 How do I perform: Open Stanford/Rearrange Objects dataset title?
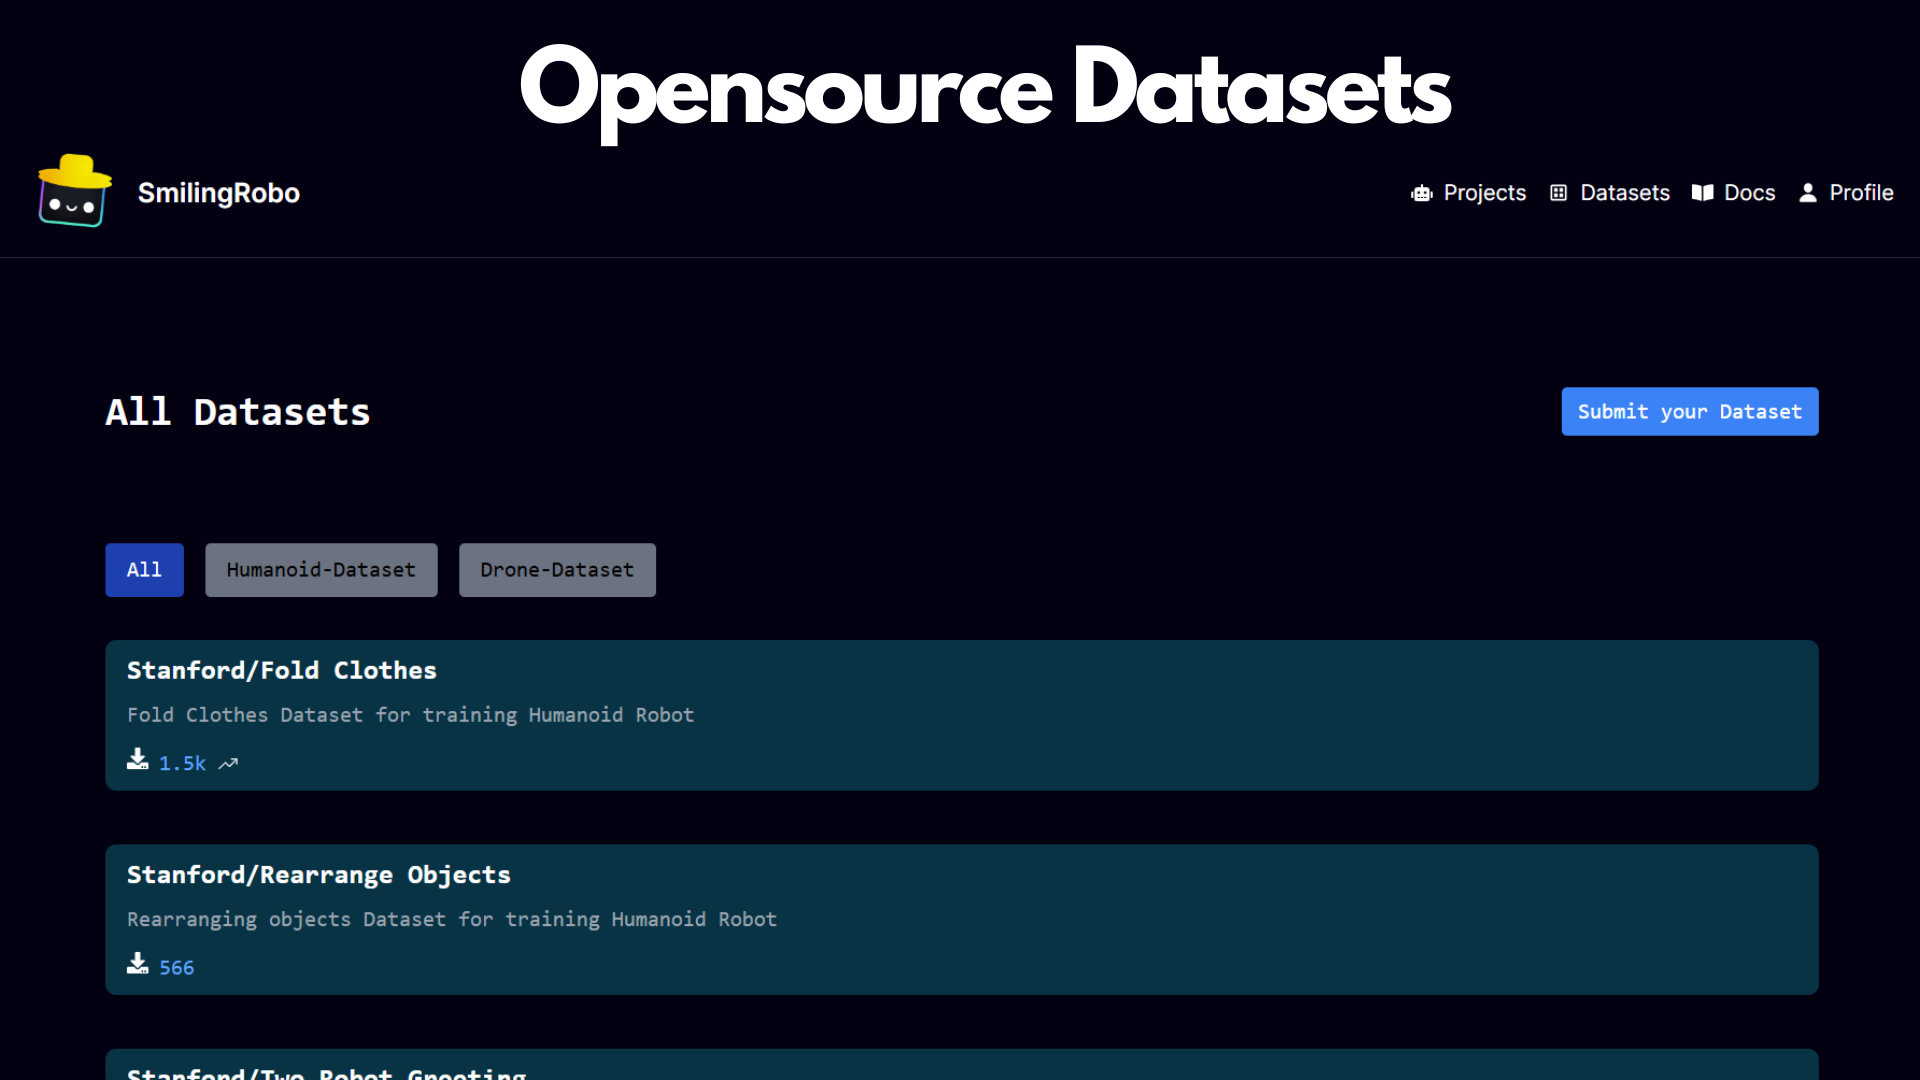point(318,875)
